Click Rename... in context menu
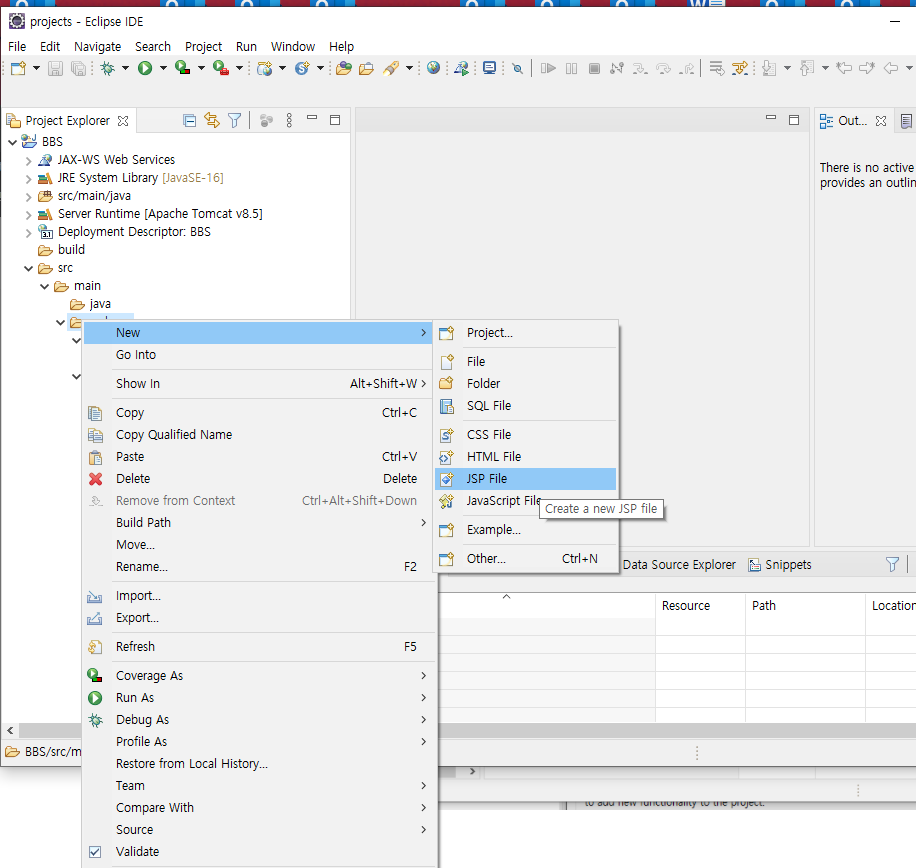Viewport: 916px width, 868px height. pyautogui.click(x=259, y=567)
